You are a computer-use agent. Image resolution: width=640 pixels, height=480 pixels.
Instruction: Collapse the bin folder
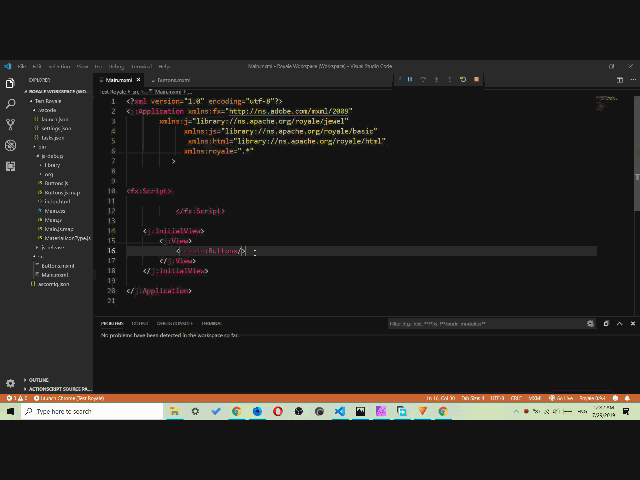pos(42,147)
